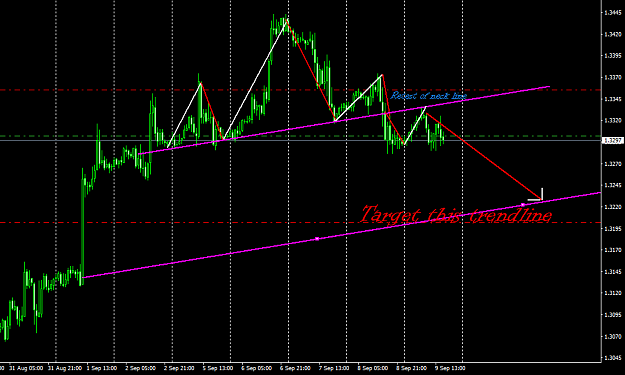Click the 1.3445 price axis label

(x=613, y=13)
